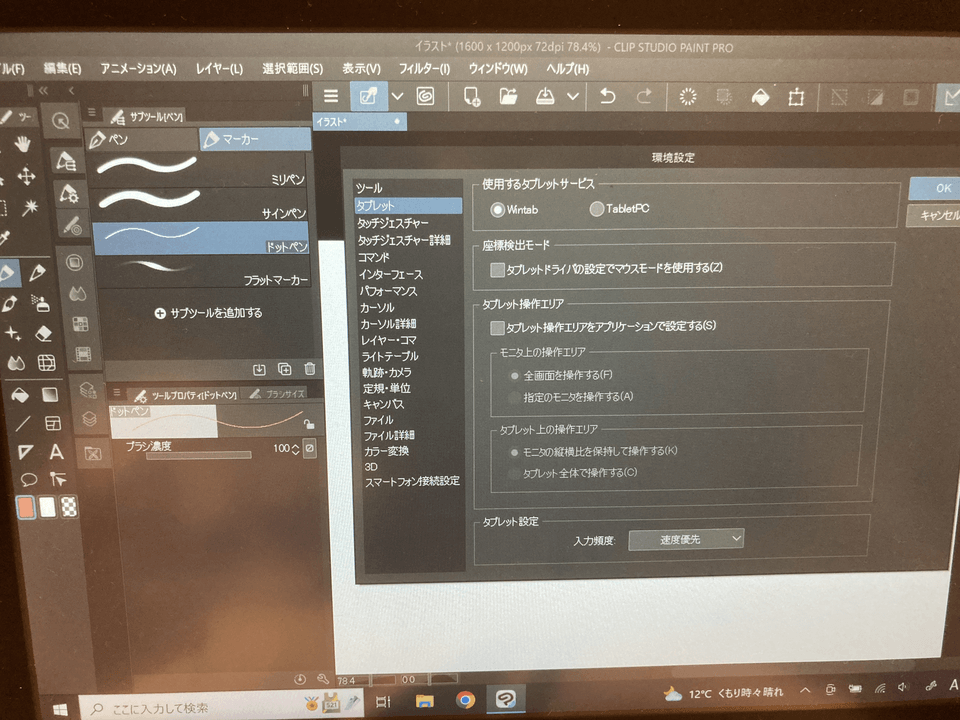960x720 pixels.
Task: Click the Redo arrow in the toolbar
Action: [x=644, y=97]
